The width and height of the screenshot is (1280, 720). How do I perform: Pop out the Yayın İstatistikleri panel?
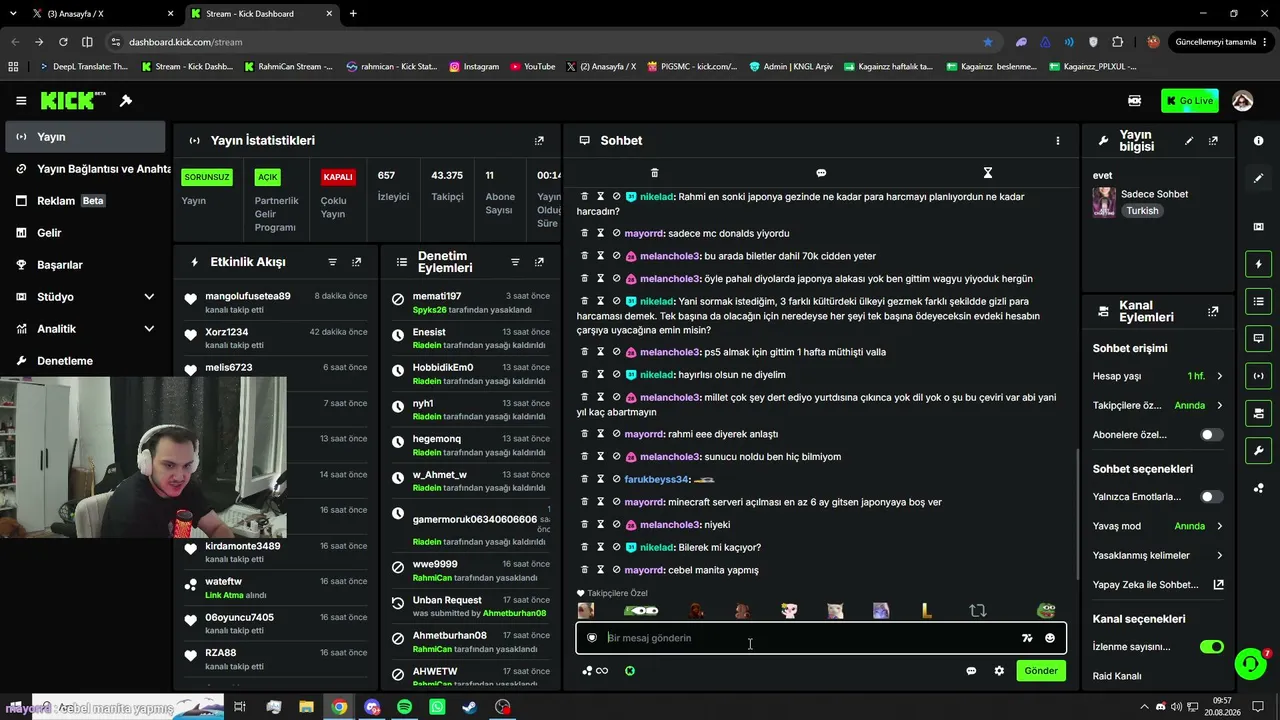[x=539, y=141]
